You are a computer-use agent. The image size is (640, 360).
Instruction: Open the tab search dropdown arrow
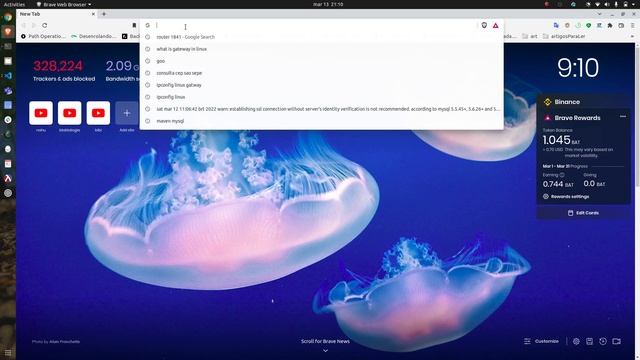(599, 14)
